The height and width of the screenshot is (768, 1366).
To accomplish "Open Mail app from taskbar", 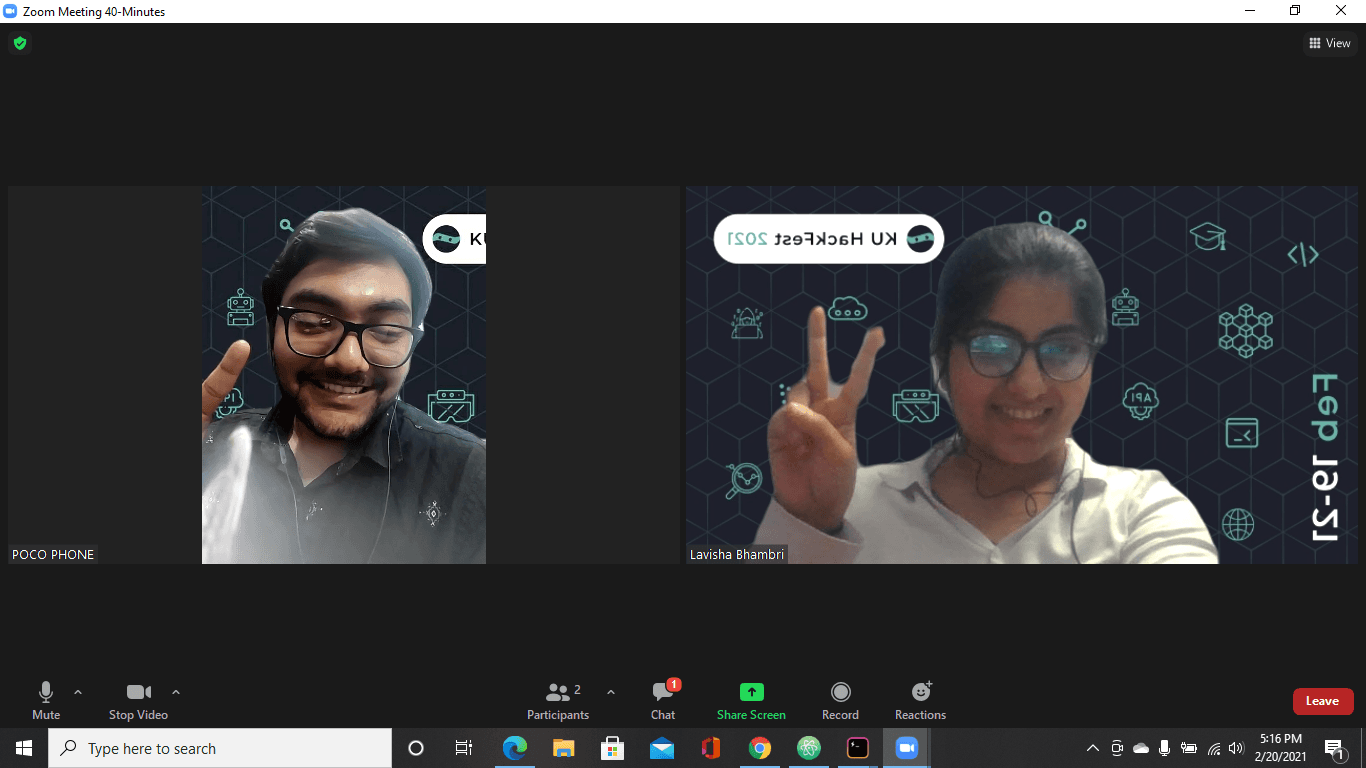I will click(x=662, y=748).
